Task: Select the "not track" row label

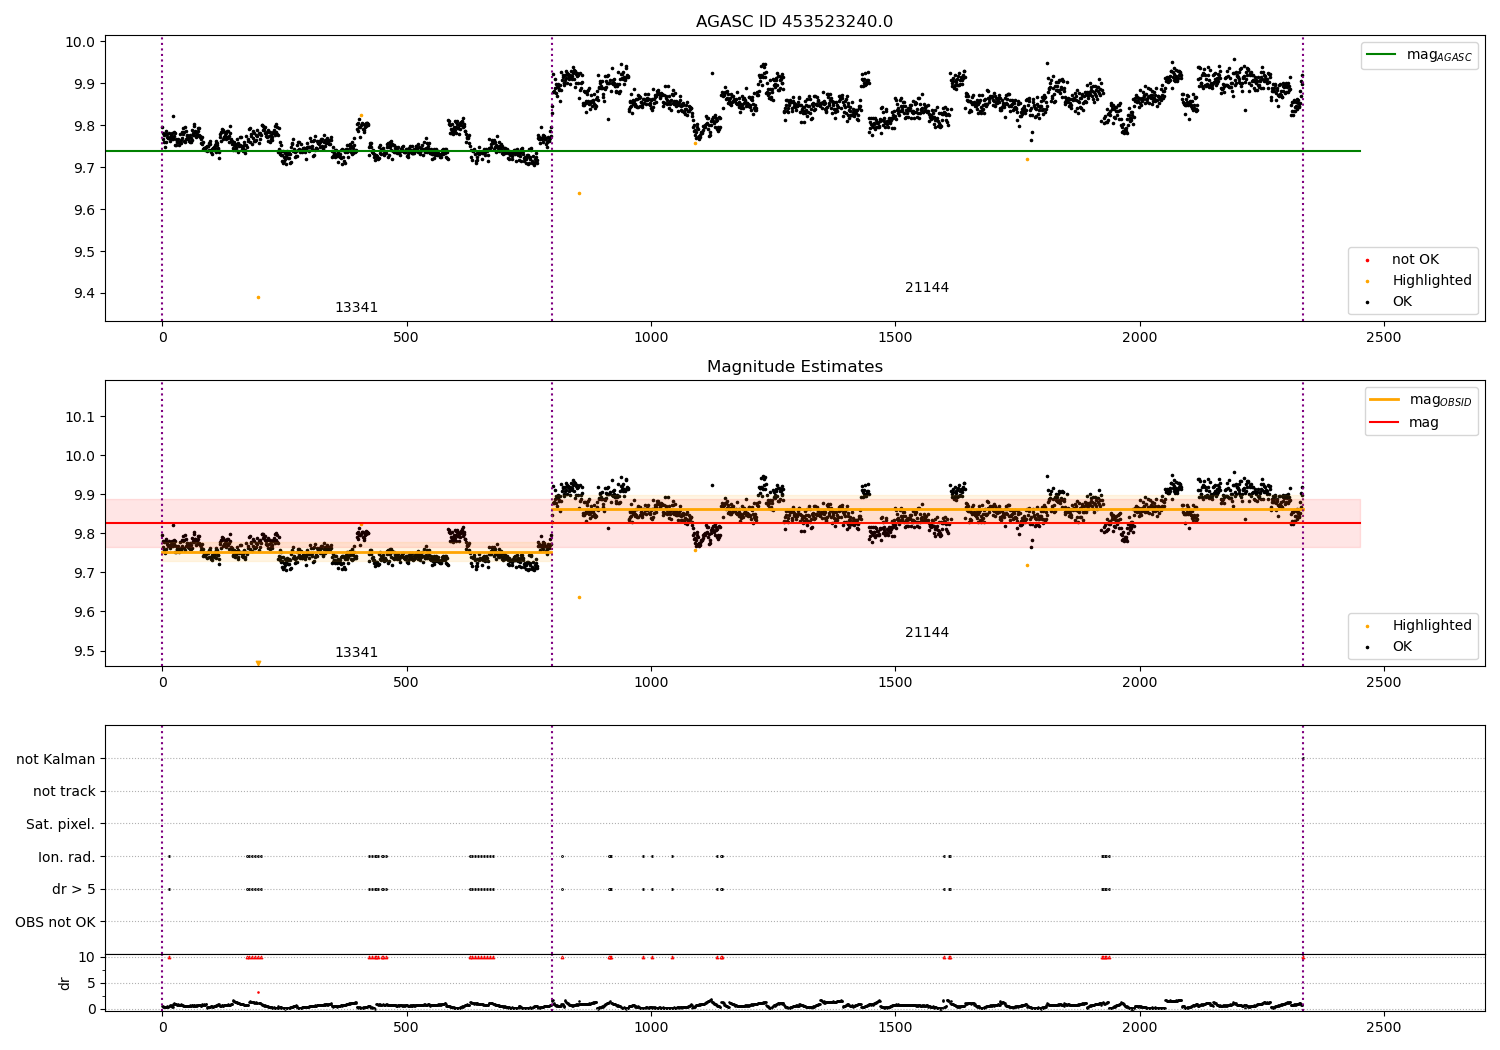Action: (x=64, y=792)
